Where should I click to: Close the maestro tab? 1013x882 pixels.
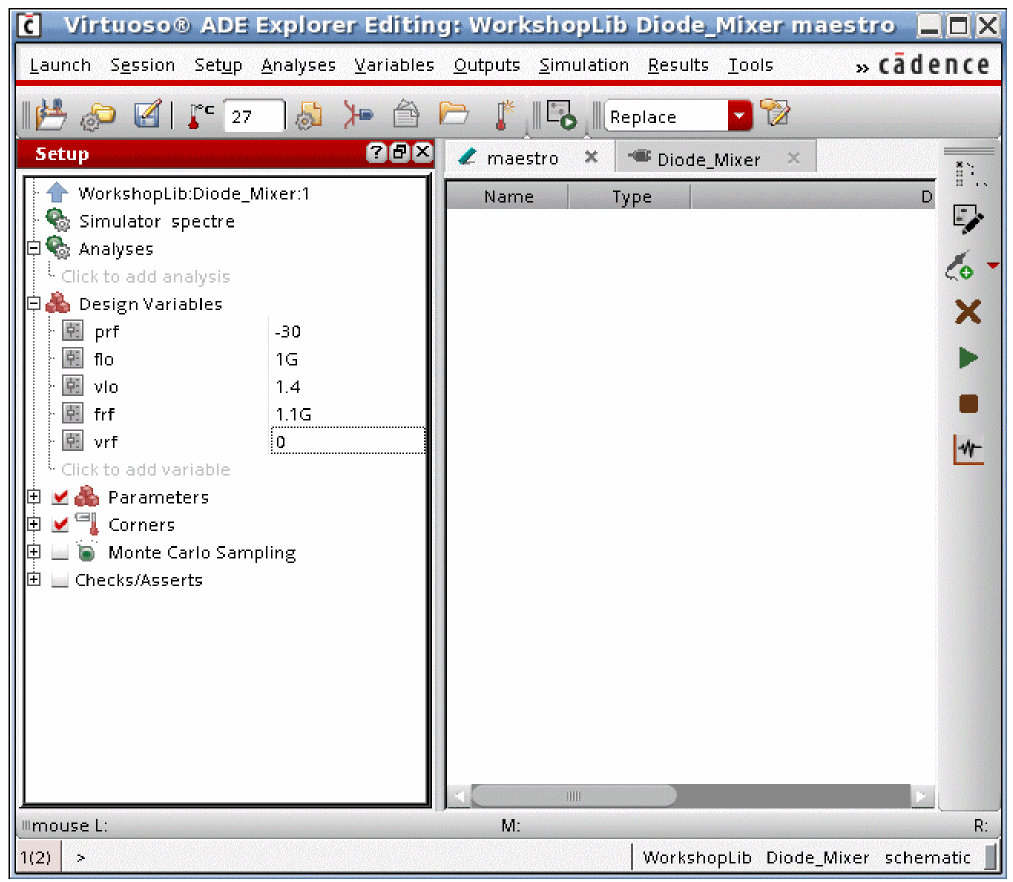point(590,157)
